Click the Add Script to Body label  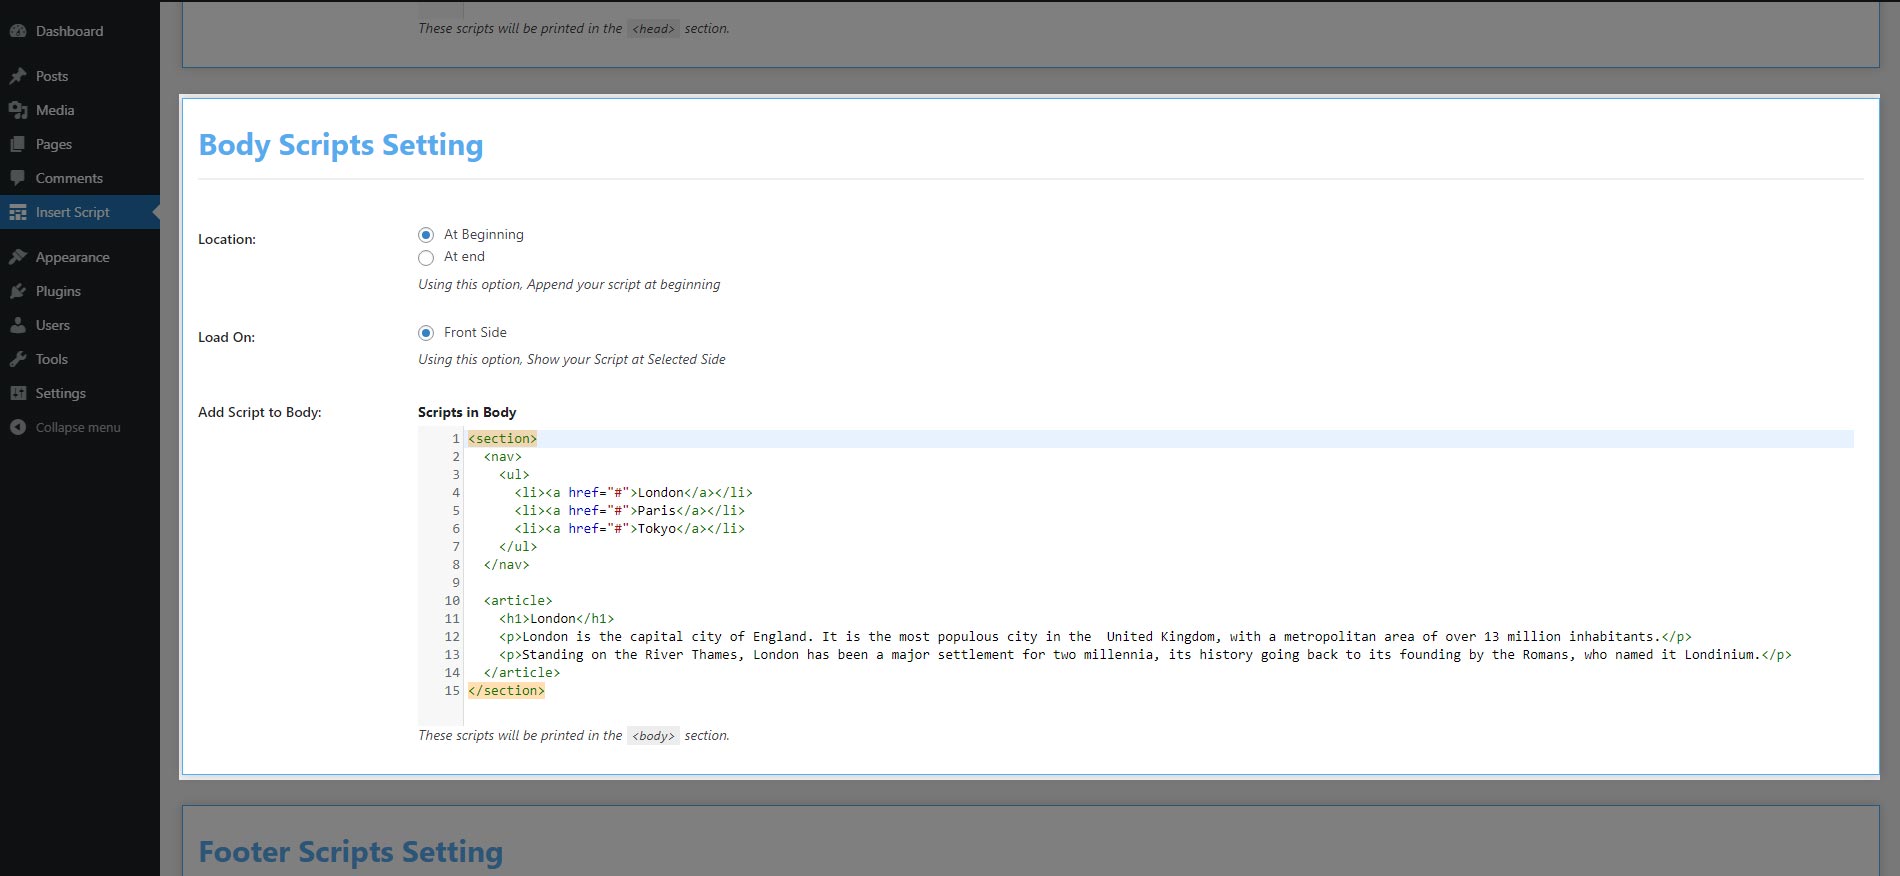pyautogui.click(x=260, y=412)
